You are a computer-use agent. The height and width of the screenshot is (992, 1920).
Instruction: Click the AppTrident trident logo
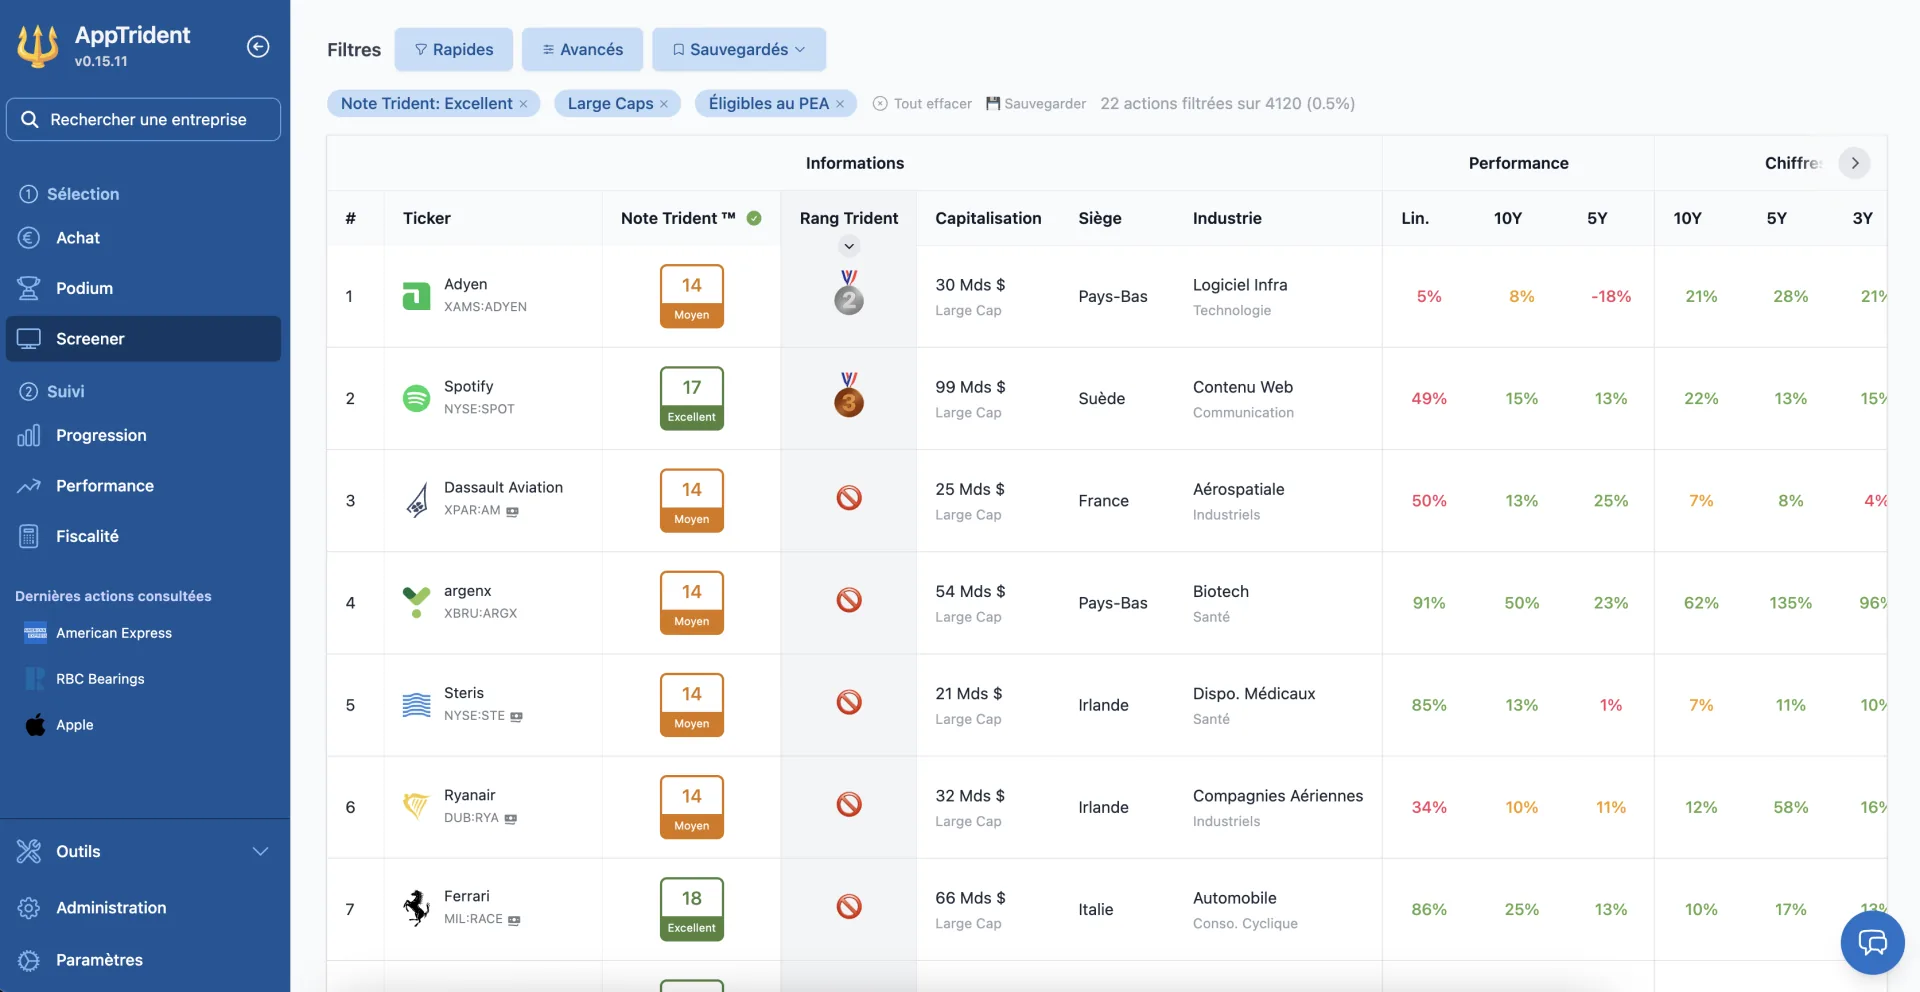point(38,46)
